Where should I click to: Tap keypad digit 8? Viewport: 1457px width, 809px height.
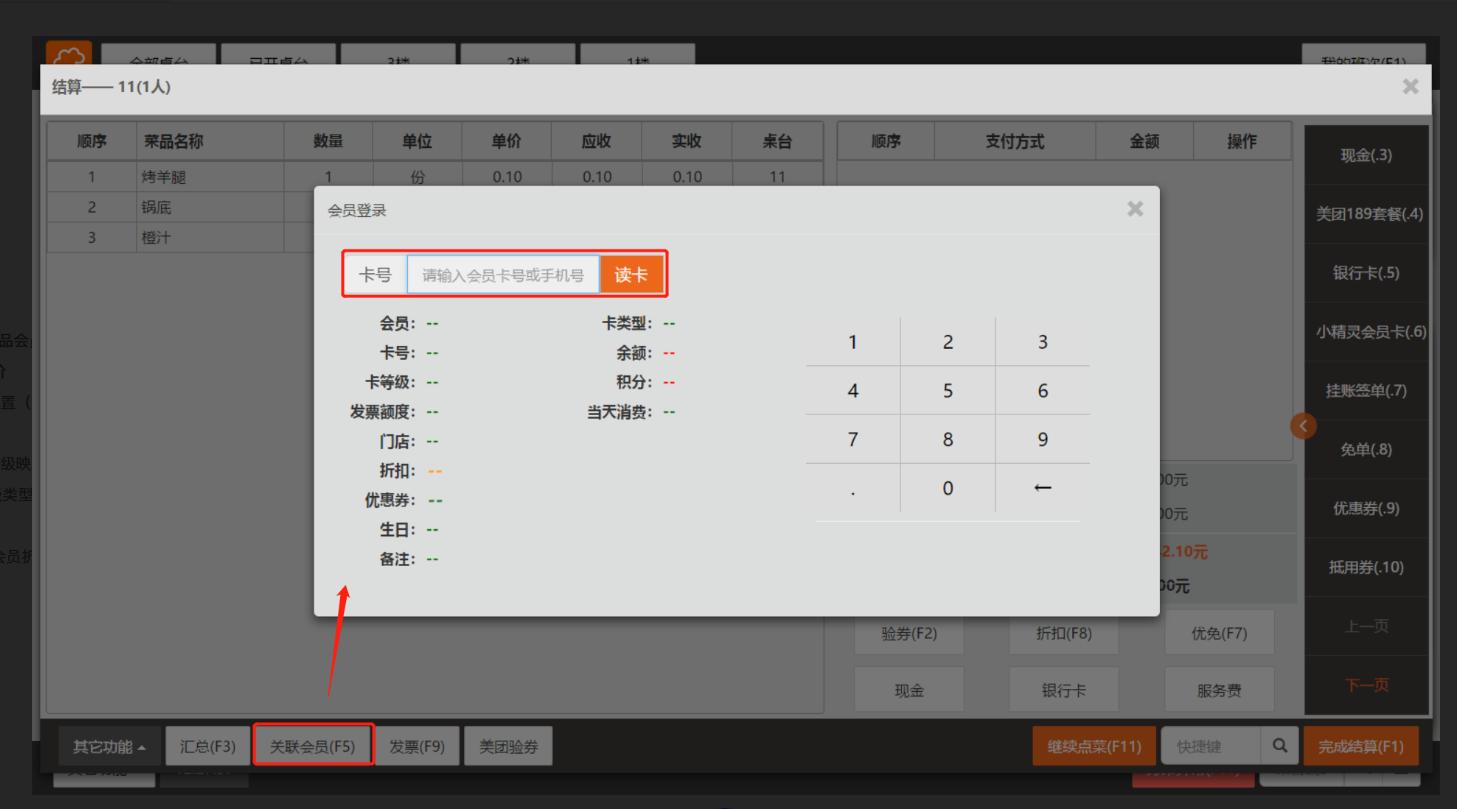(948, 439)
